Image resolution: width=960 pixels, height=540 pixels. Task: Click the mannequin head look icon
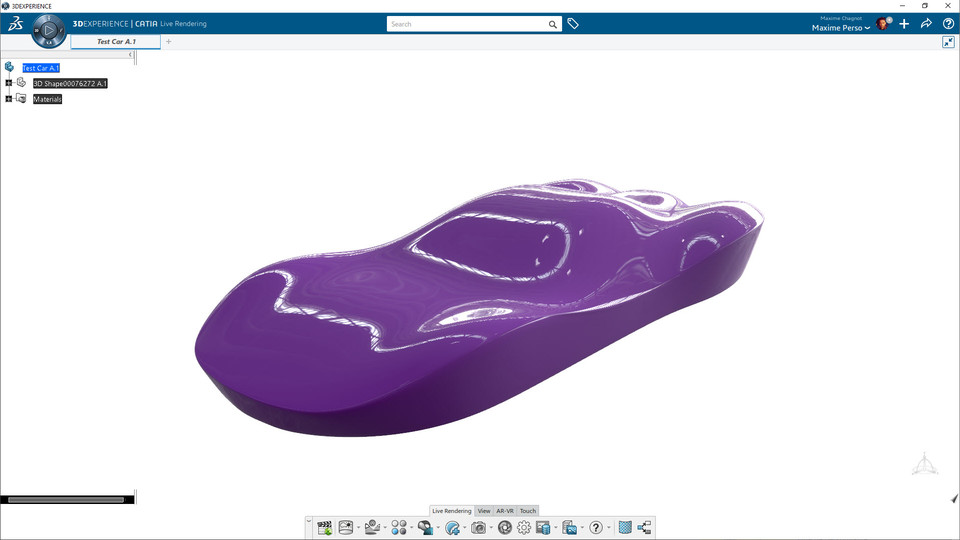point(425,527)
